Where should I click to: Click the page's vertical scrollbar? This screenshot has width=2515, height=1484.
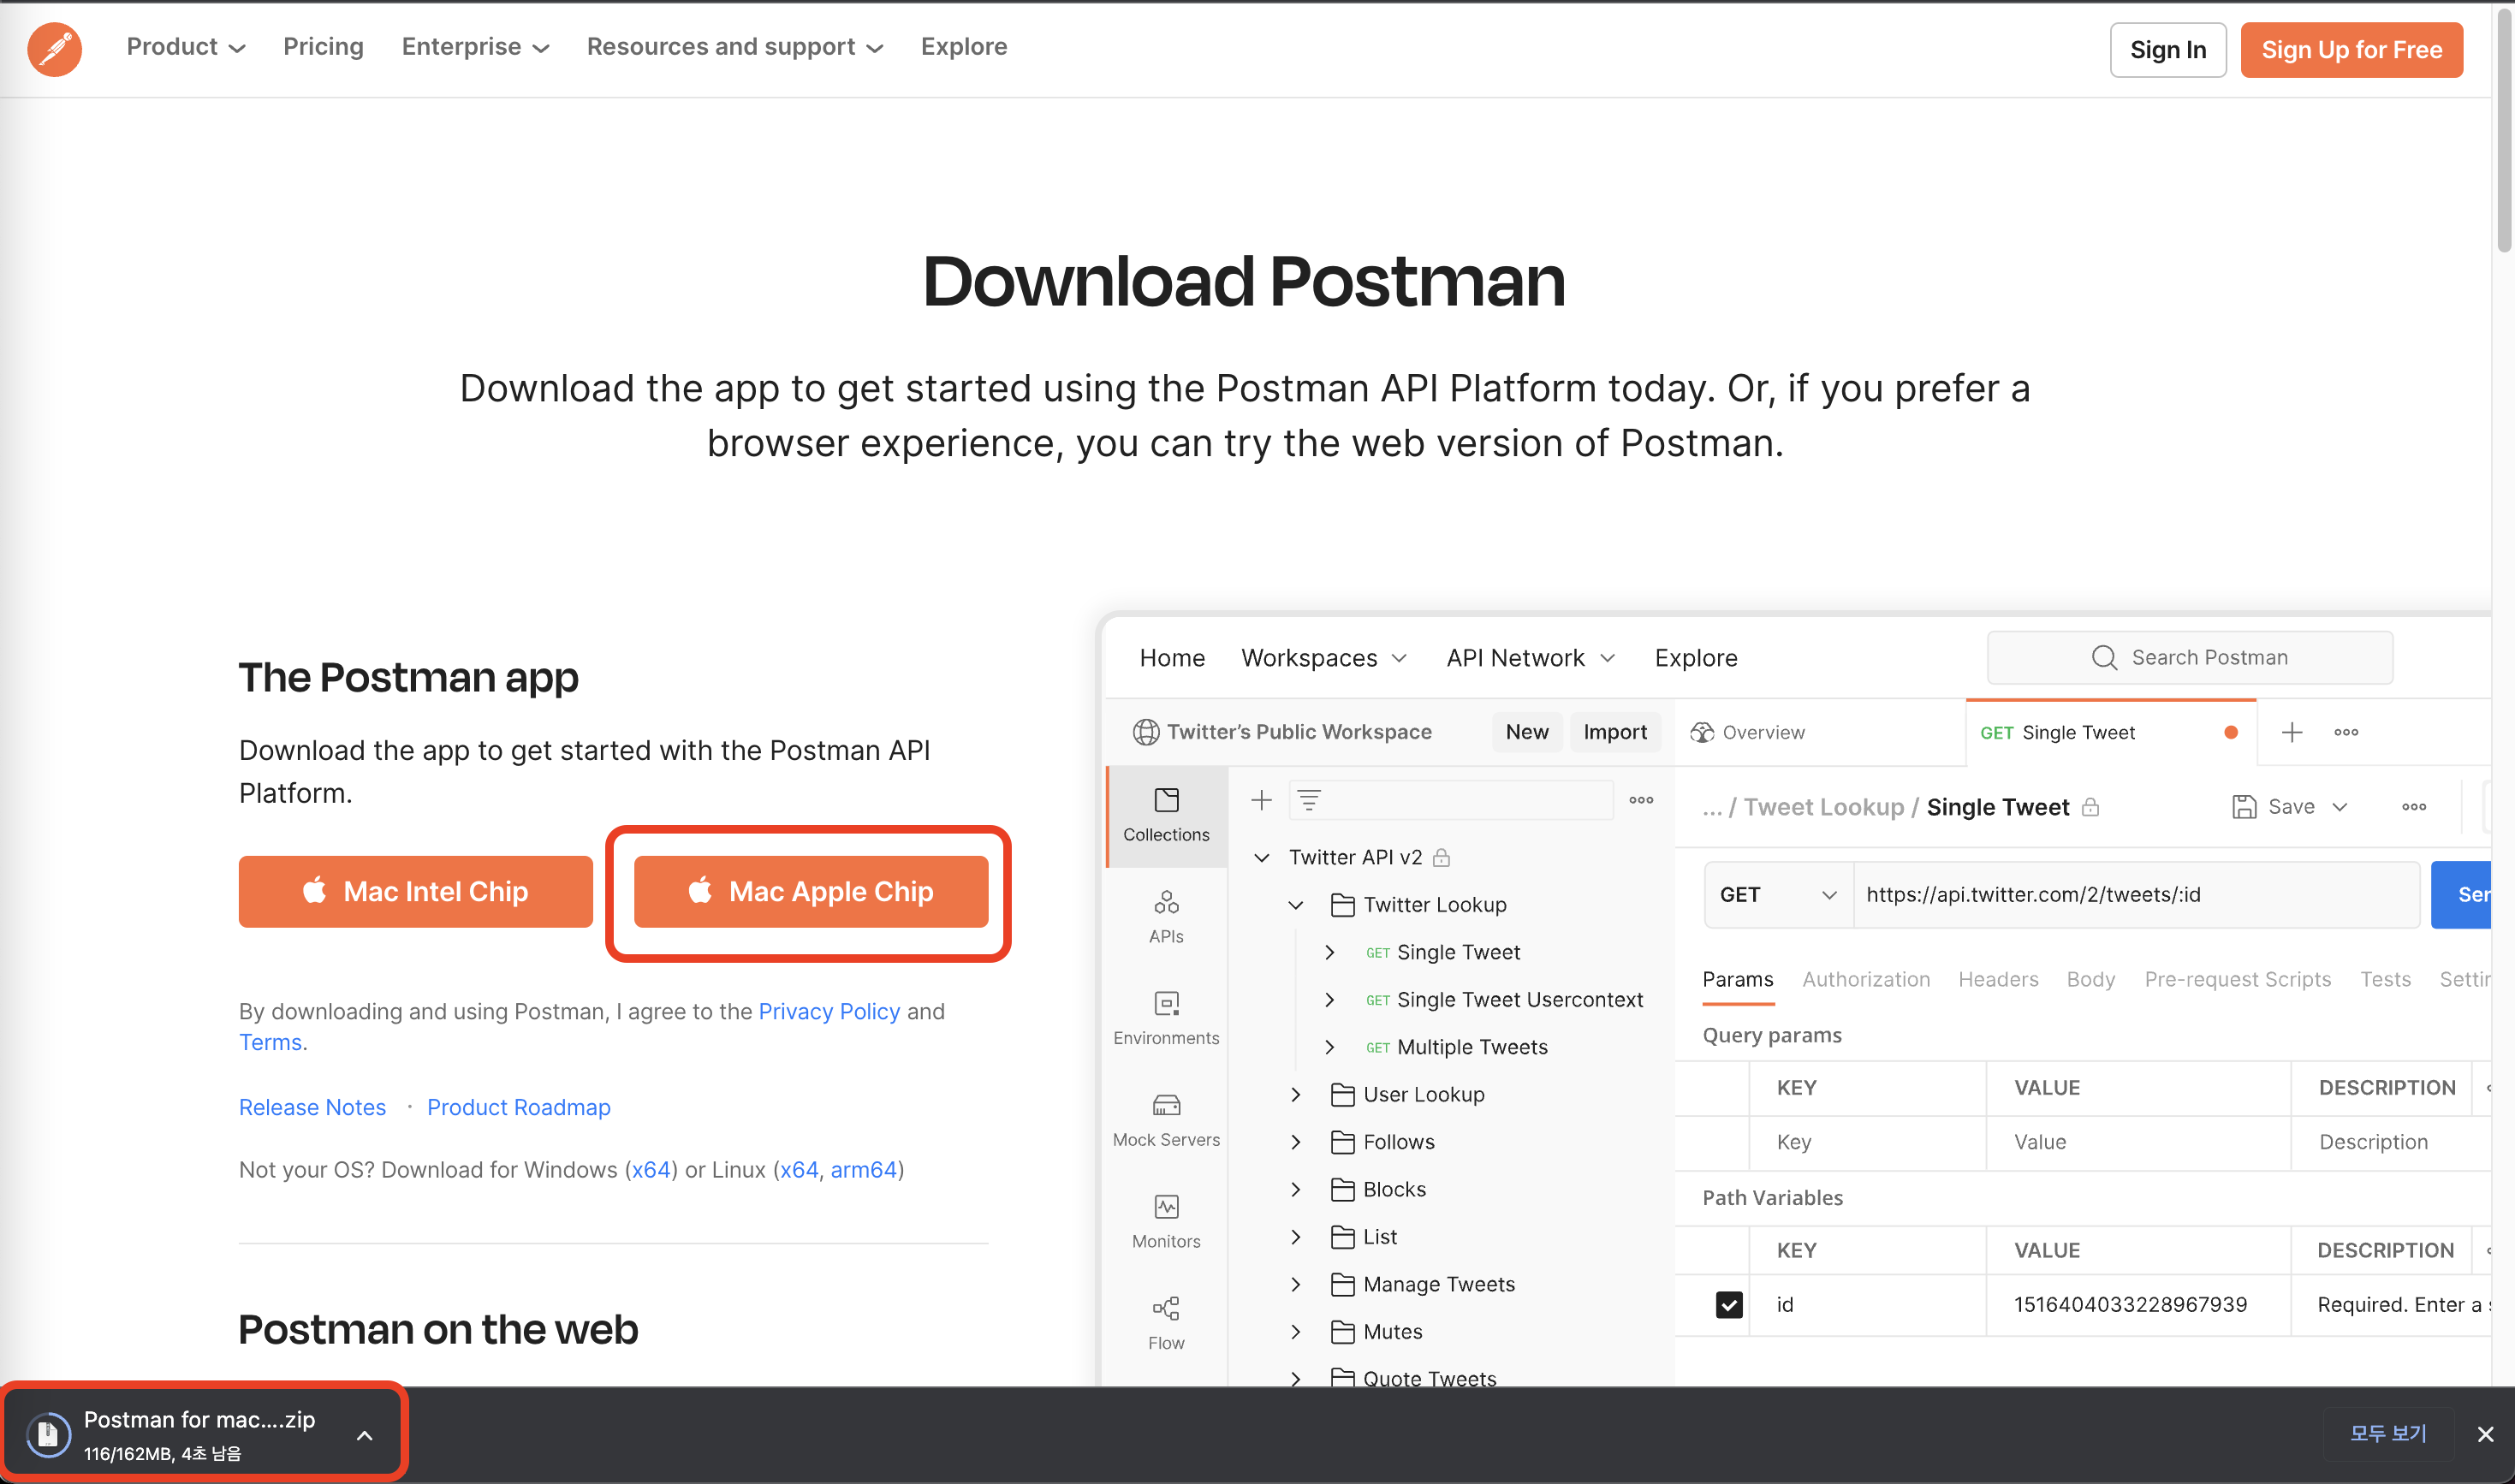tap(2503, 130)
